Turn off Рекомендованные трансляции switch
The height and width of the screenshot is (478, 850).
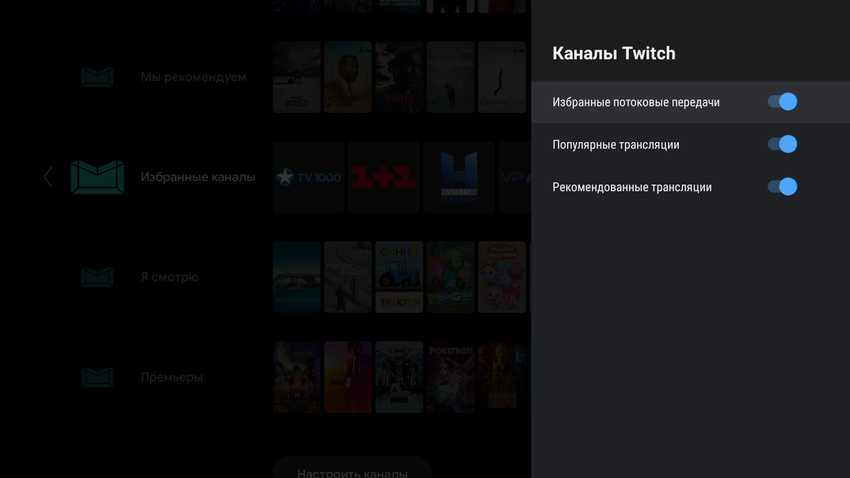[782, 187]
